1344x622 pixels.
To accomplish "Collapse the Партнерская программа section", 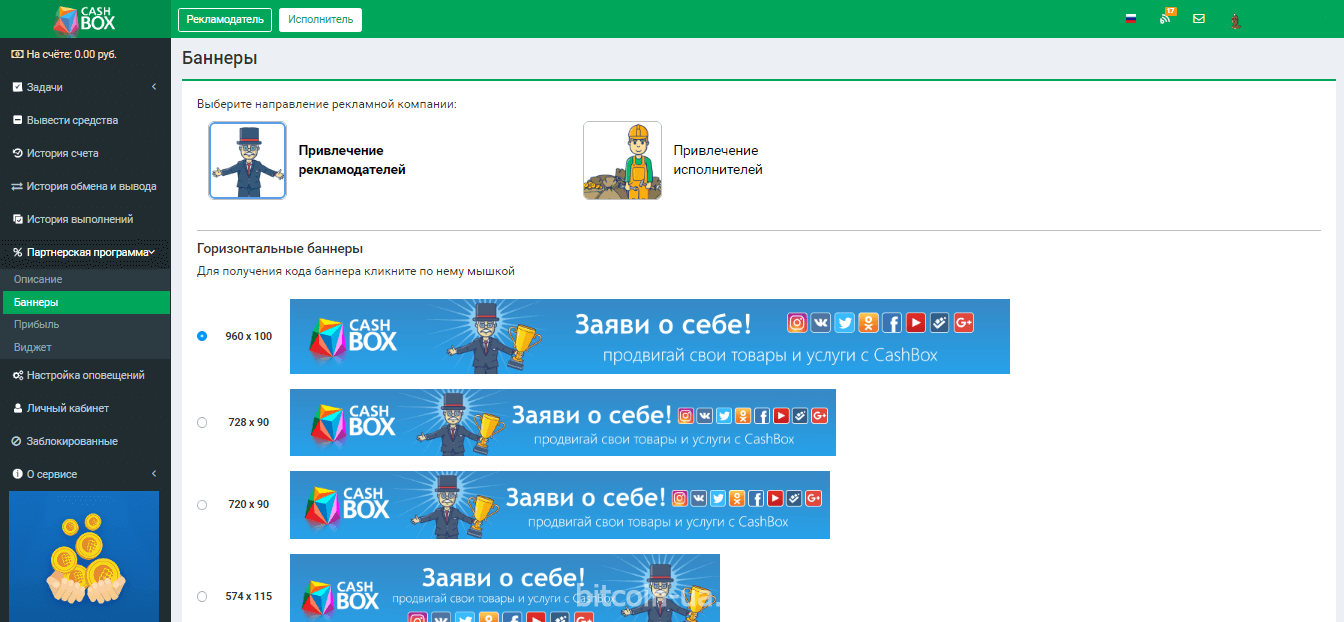I will 85,252.
